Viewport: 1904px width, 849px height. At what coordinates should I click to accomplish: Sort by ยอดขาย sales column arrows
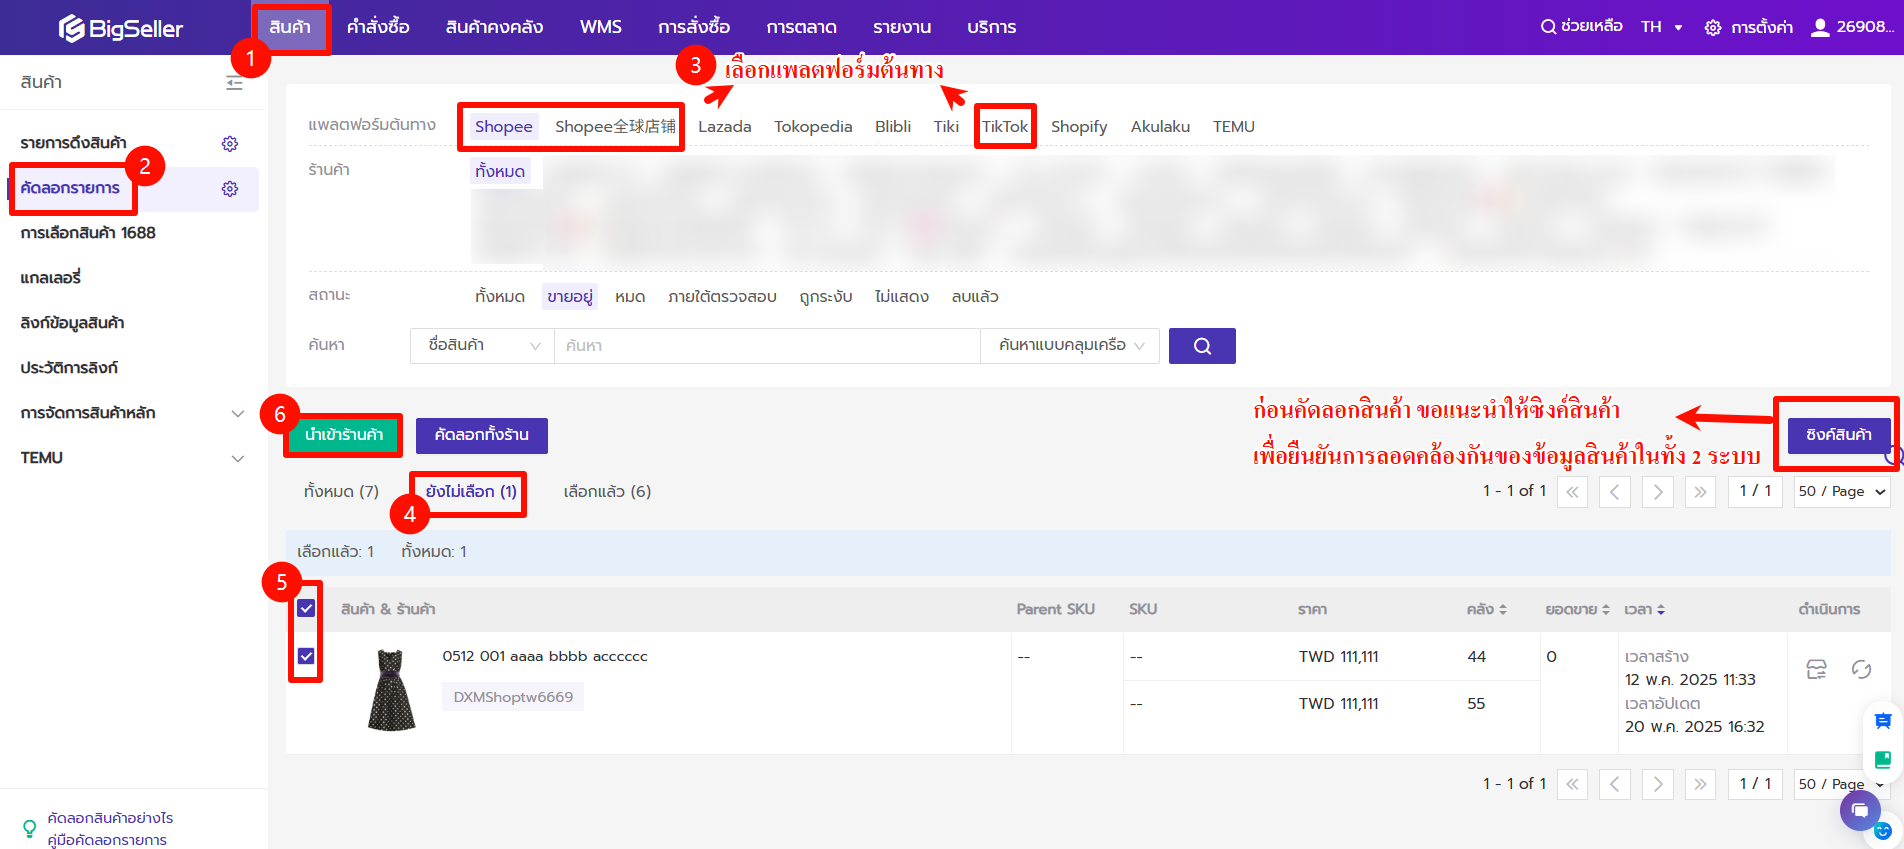pyautogui.click(x=1606, y=609)
